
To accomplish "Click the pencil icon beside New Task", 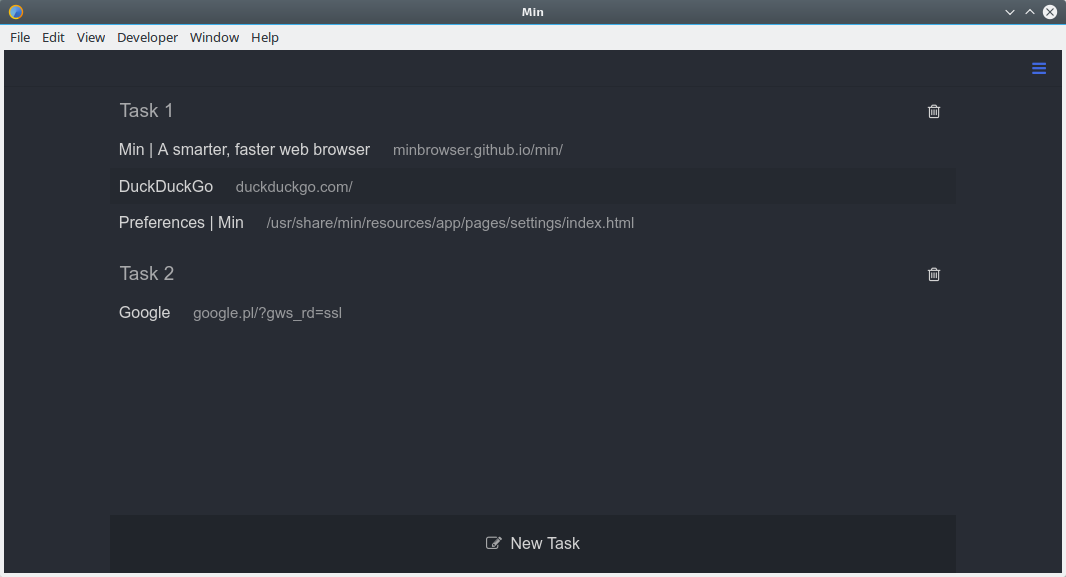I will [x=494, y=543].
